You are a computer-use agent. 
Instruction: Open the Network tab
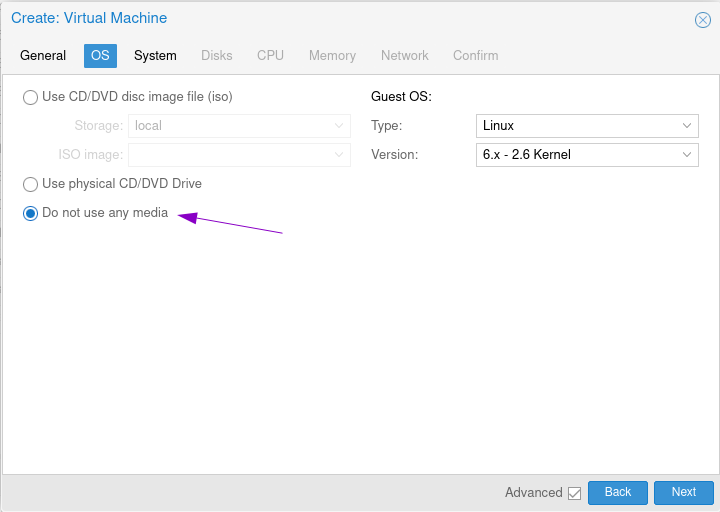coord(404,56)
